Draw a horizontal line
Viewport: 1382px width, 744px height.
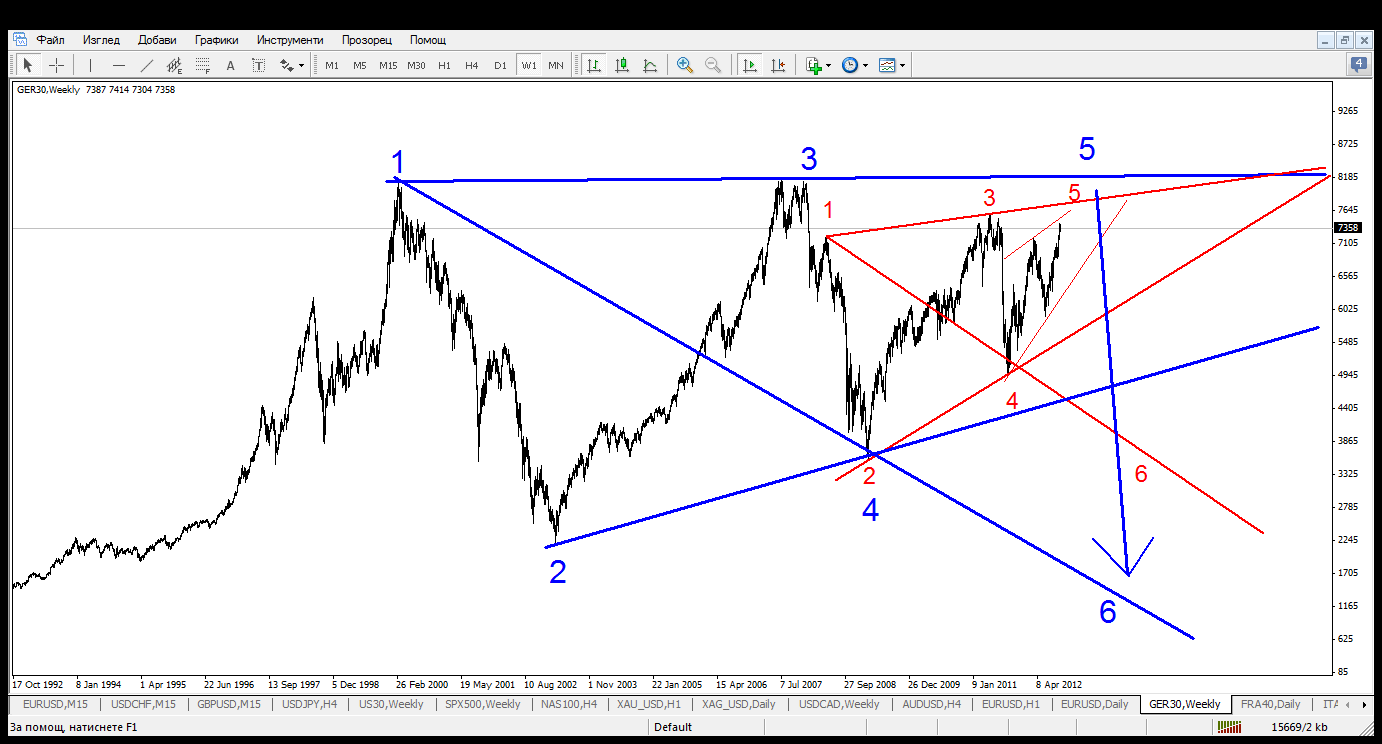coord(119,65)
